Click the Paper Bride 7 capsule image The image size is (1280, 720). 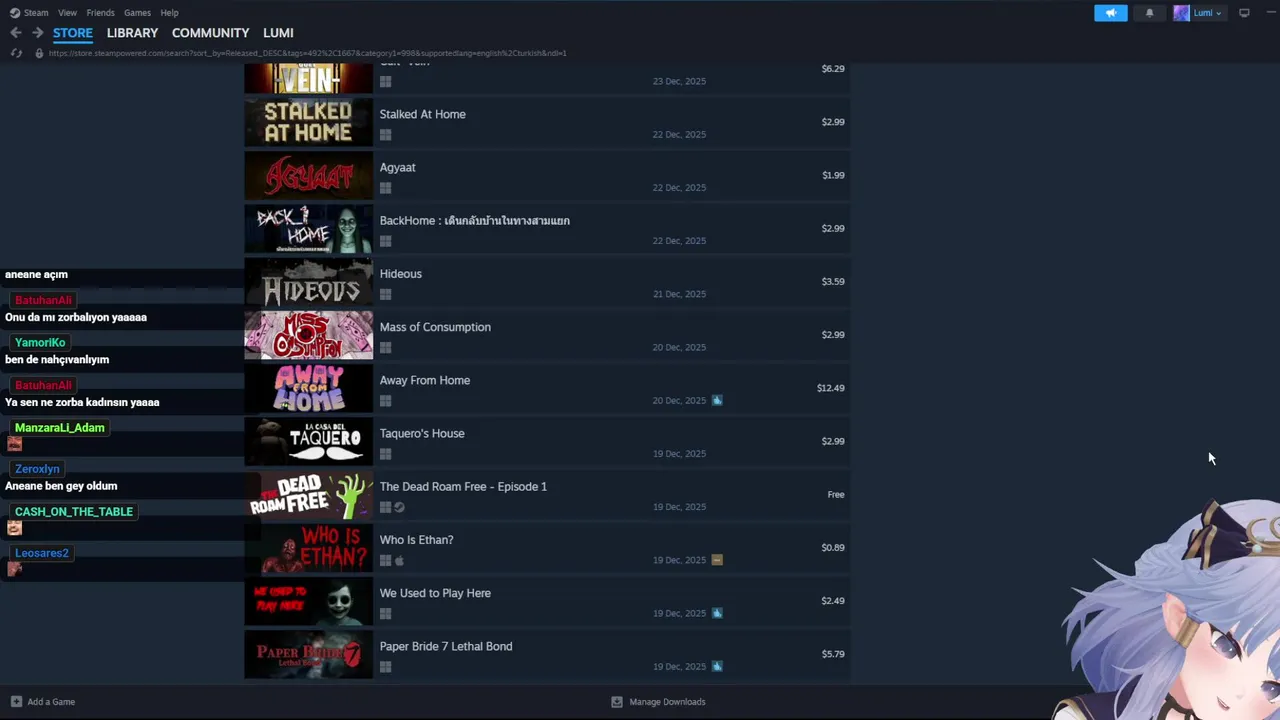pos(309,654)
